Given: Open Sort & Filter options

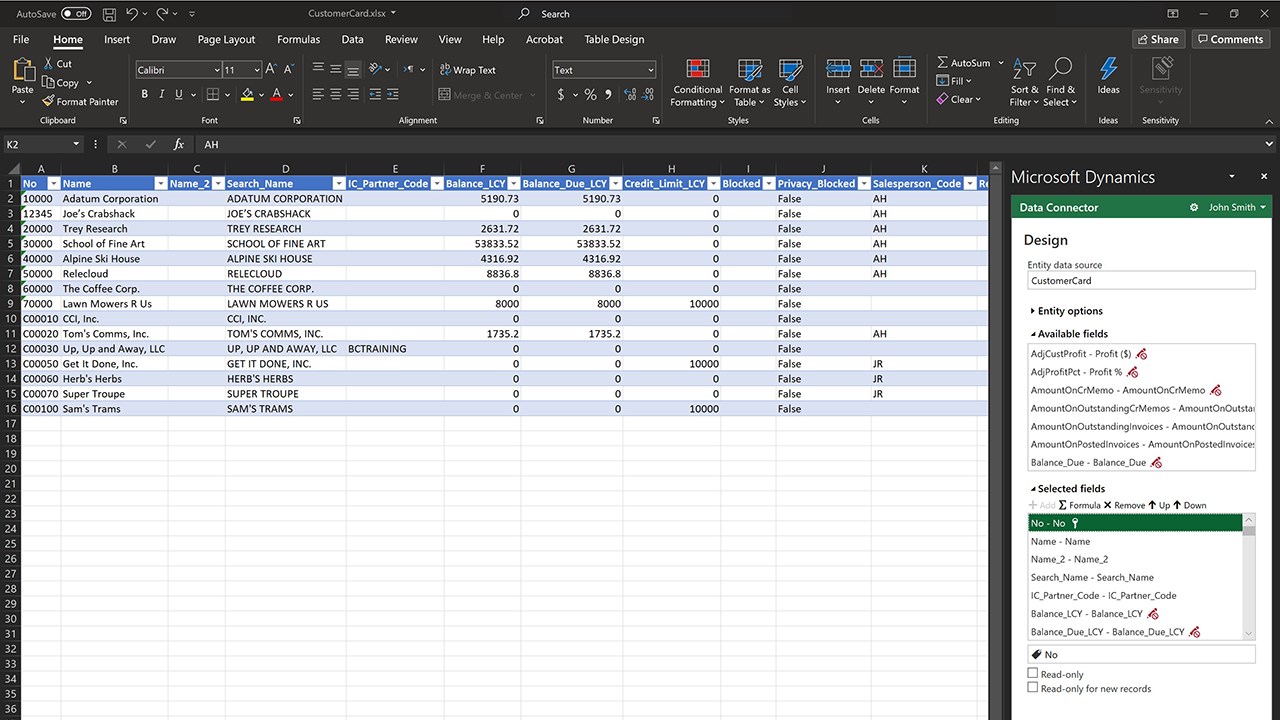Looking at the screenshot, I should 1025,83.
